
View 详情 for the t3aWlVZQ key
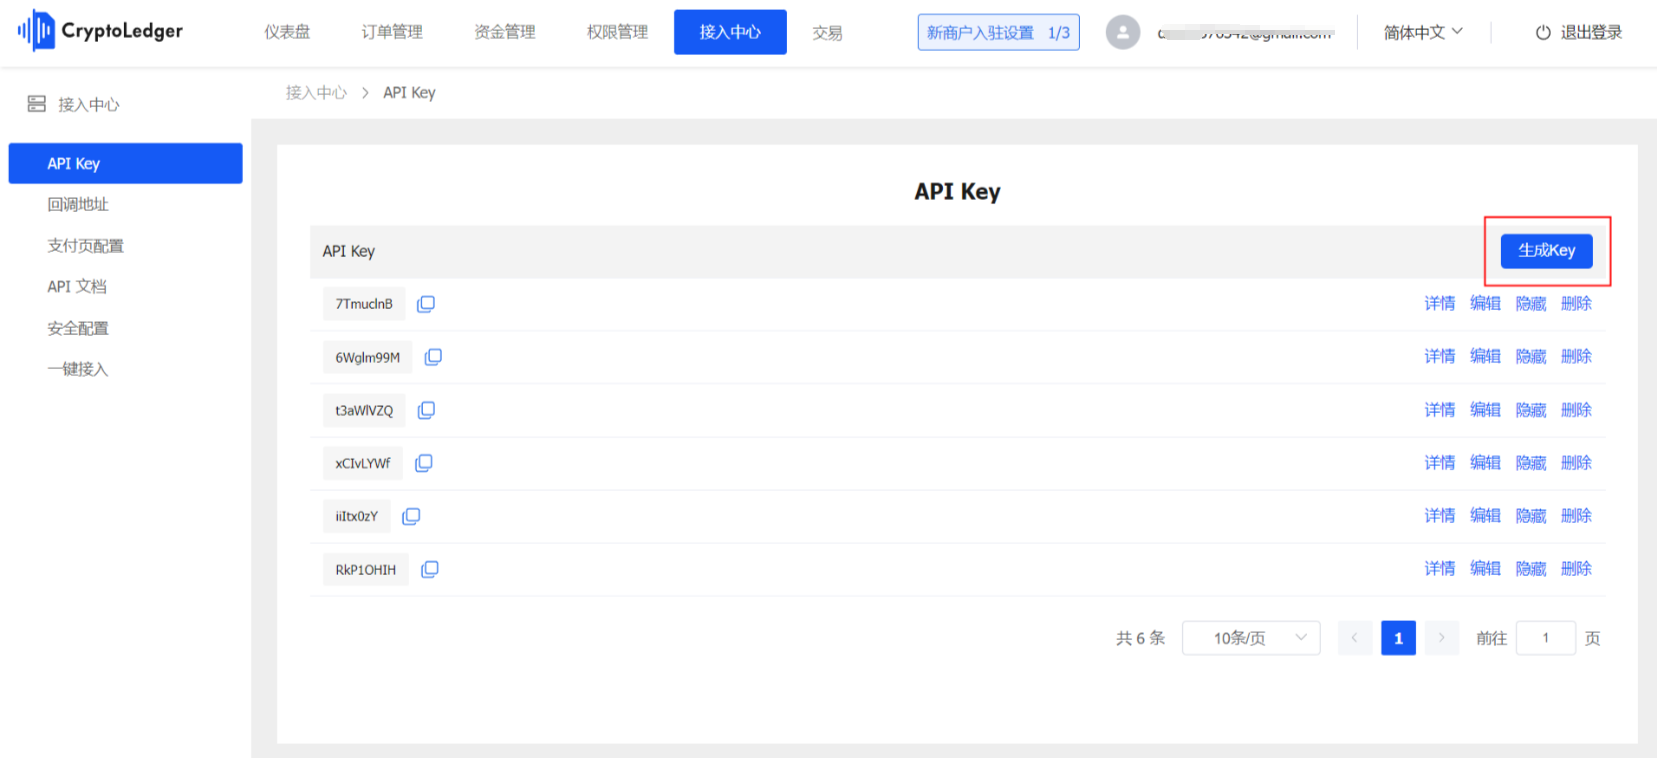pos(1440,410)
